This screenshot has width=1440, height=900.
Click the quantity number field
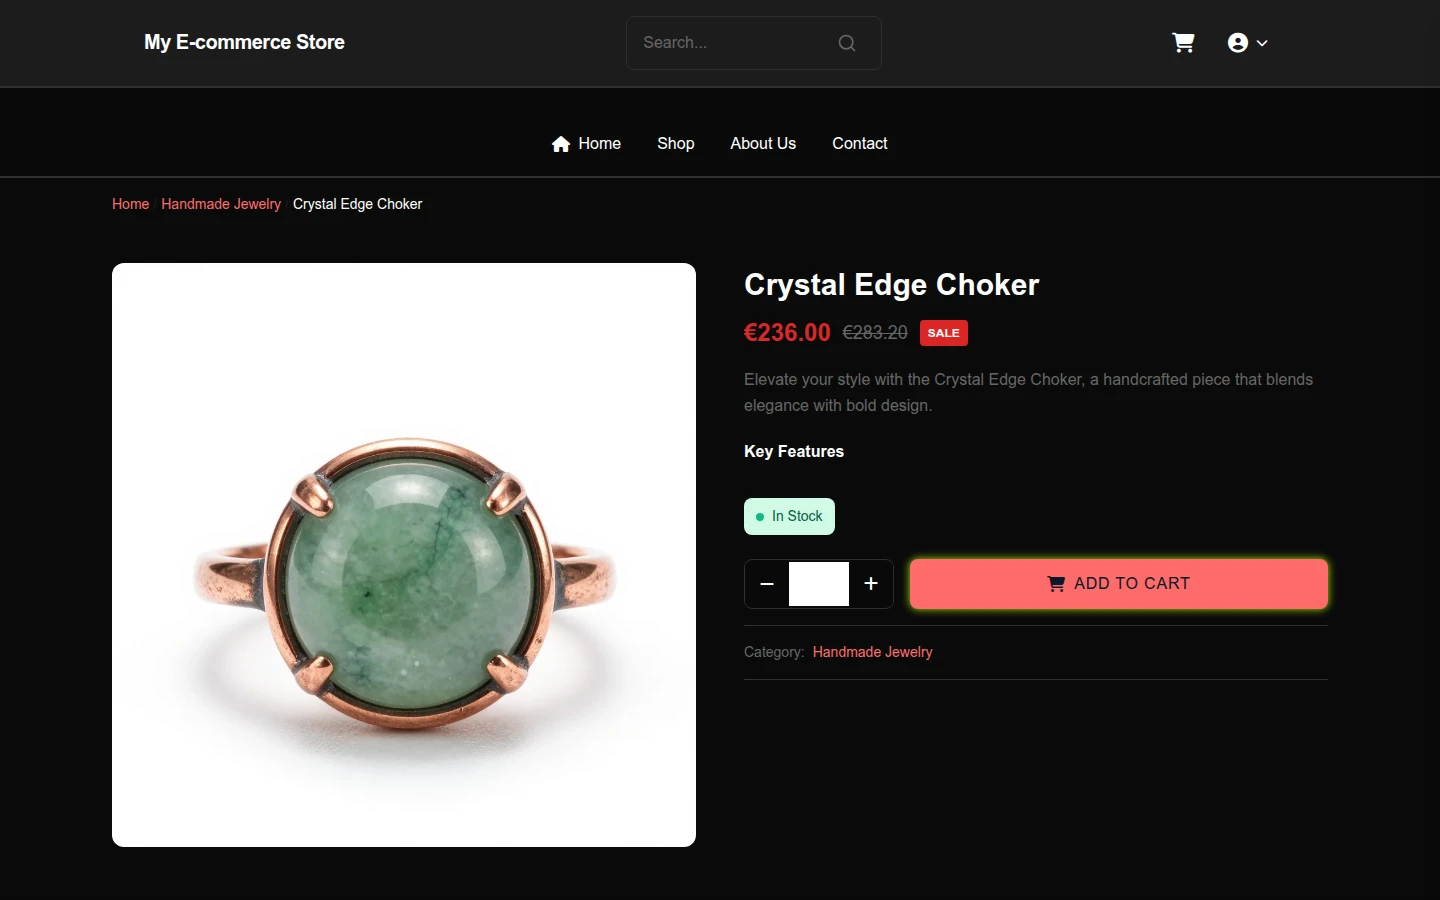pos(819,584)
